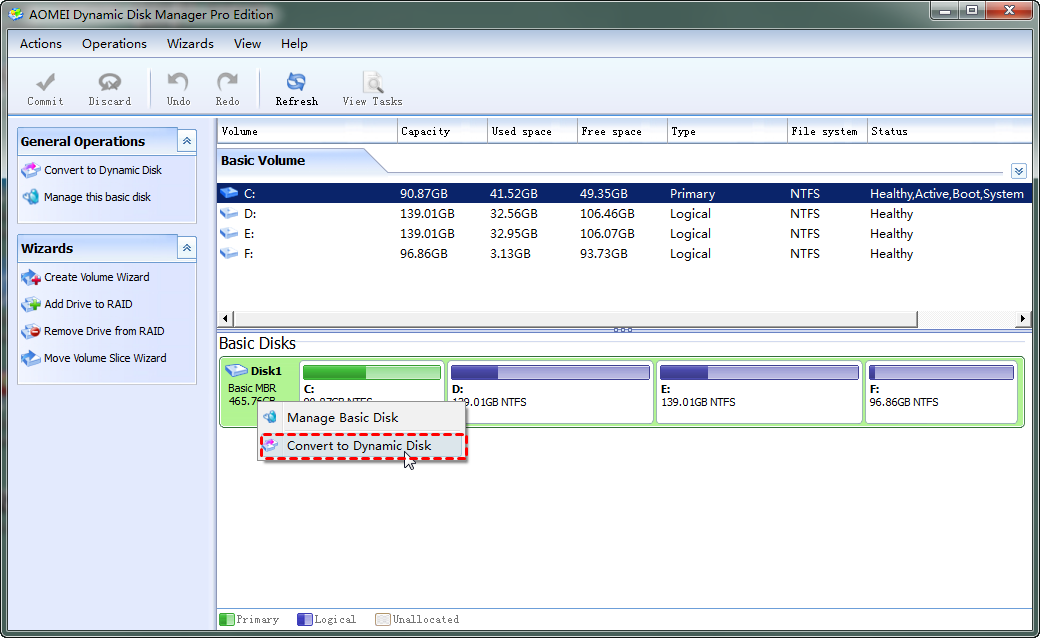Launch Create Volume Wizard link
The height and width of the screenshot is (638, 1040).
point(97,277)
